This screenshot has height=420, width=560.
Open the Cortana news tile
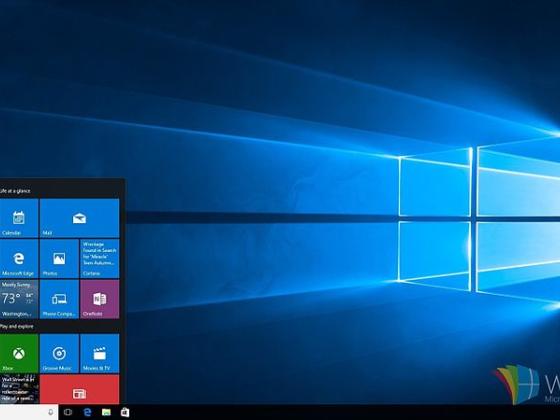[100, 259]
